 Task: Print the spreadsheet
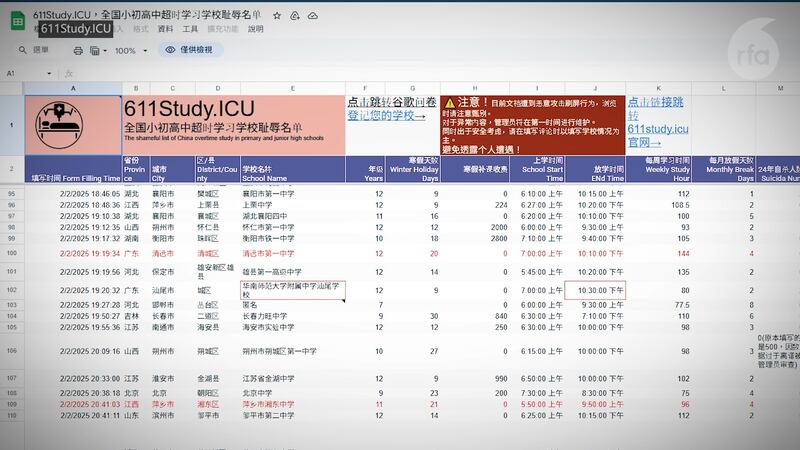(78, 51)
